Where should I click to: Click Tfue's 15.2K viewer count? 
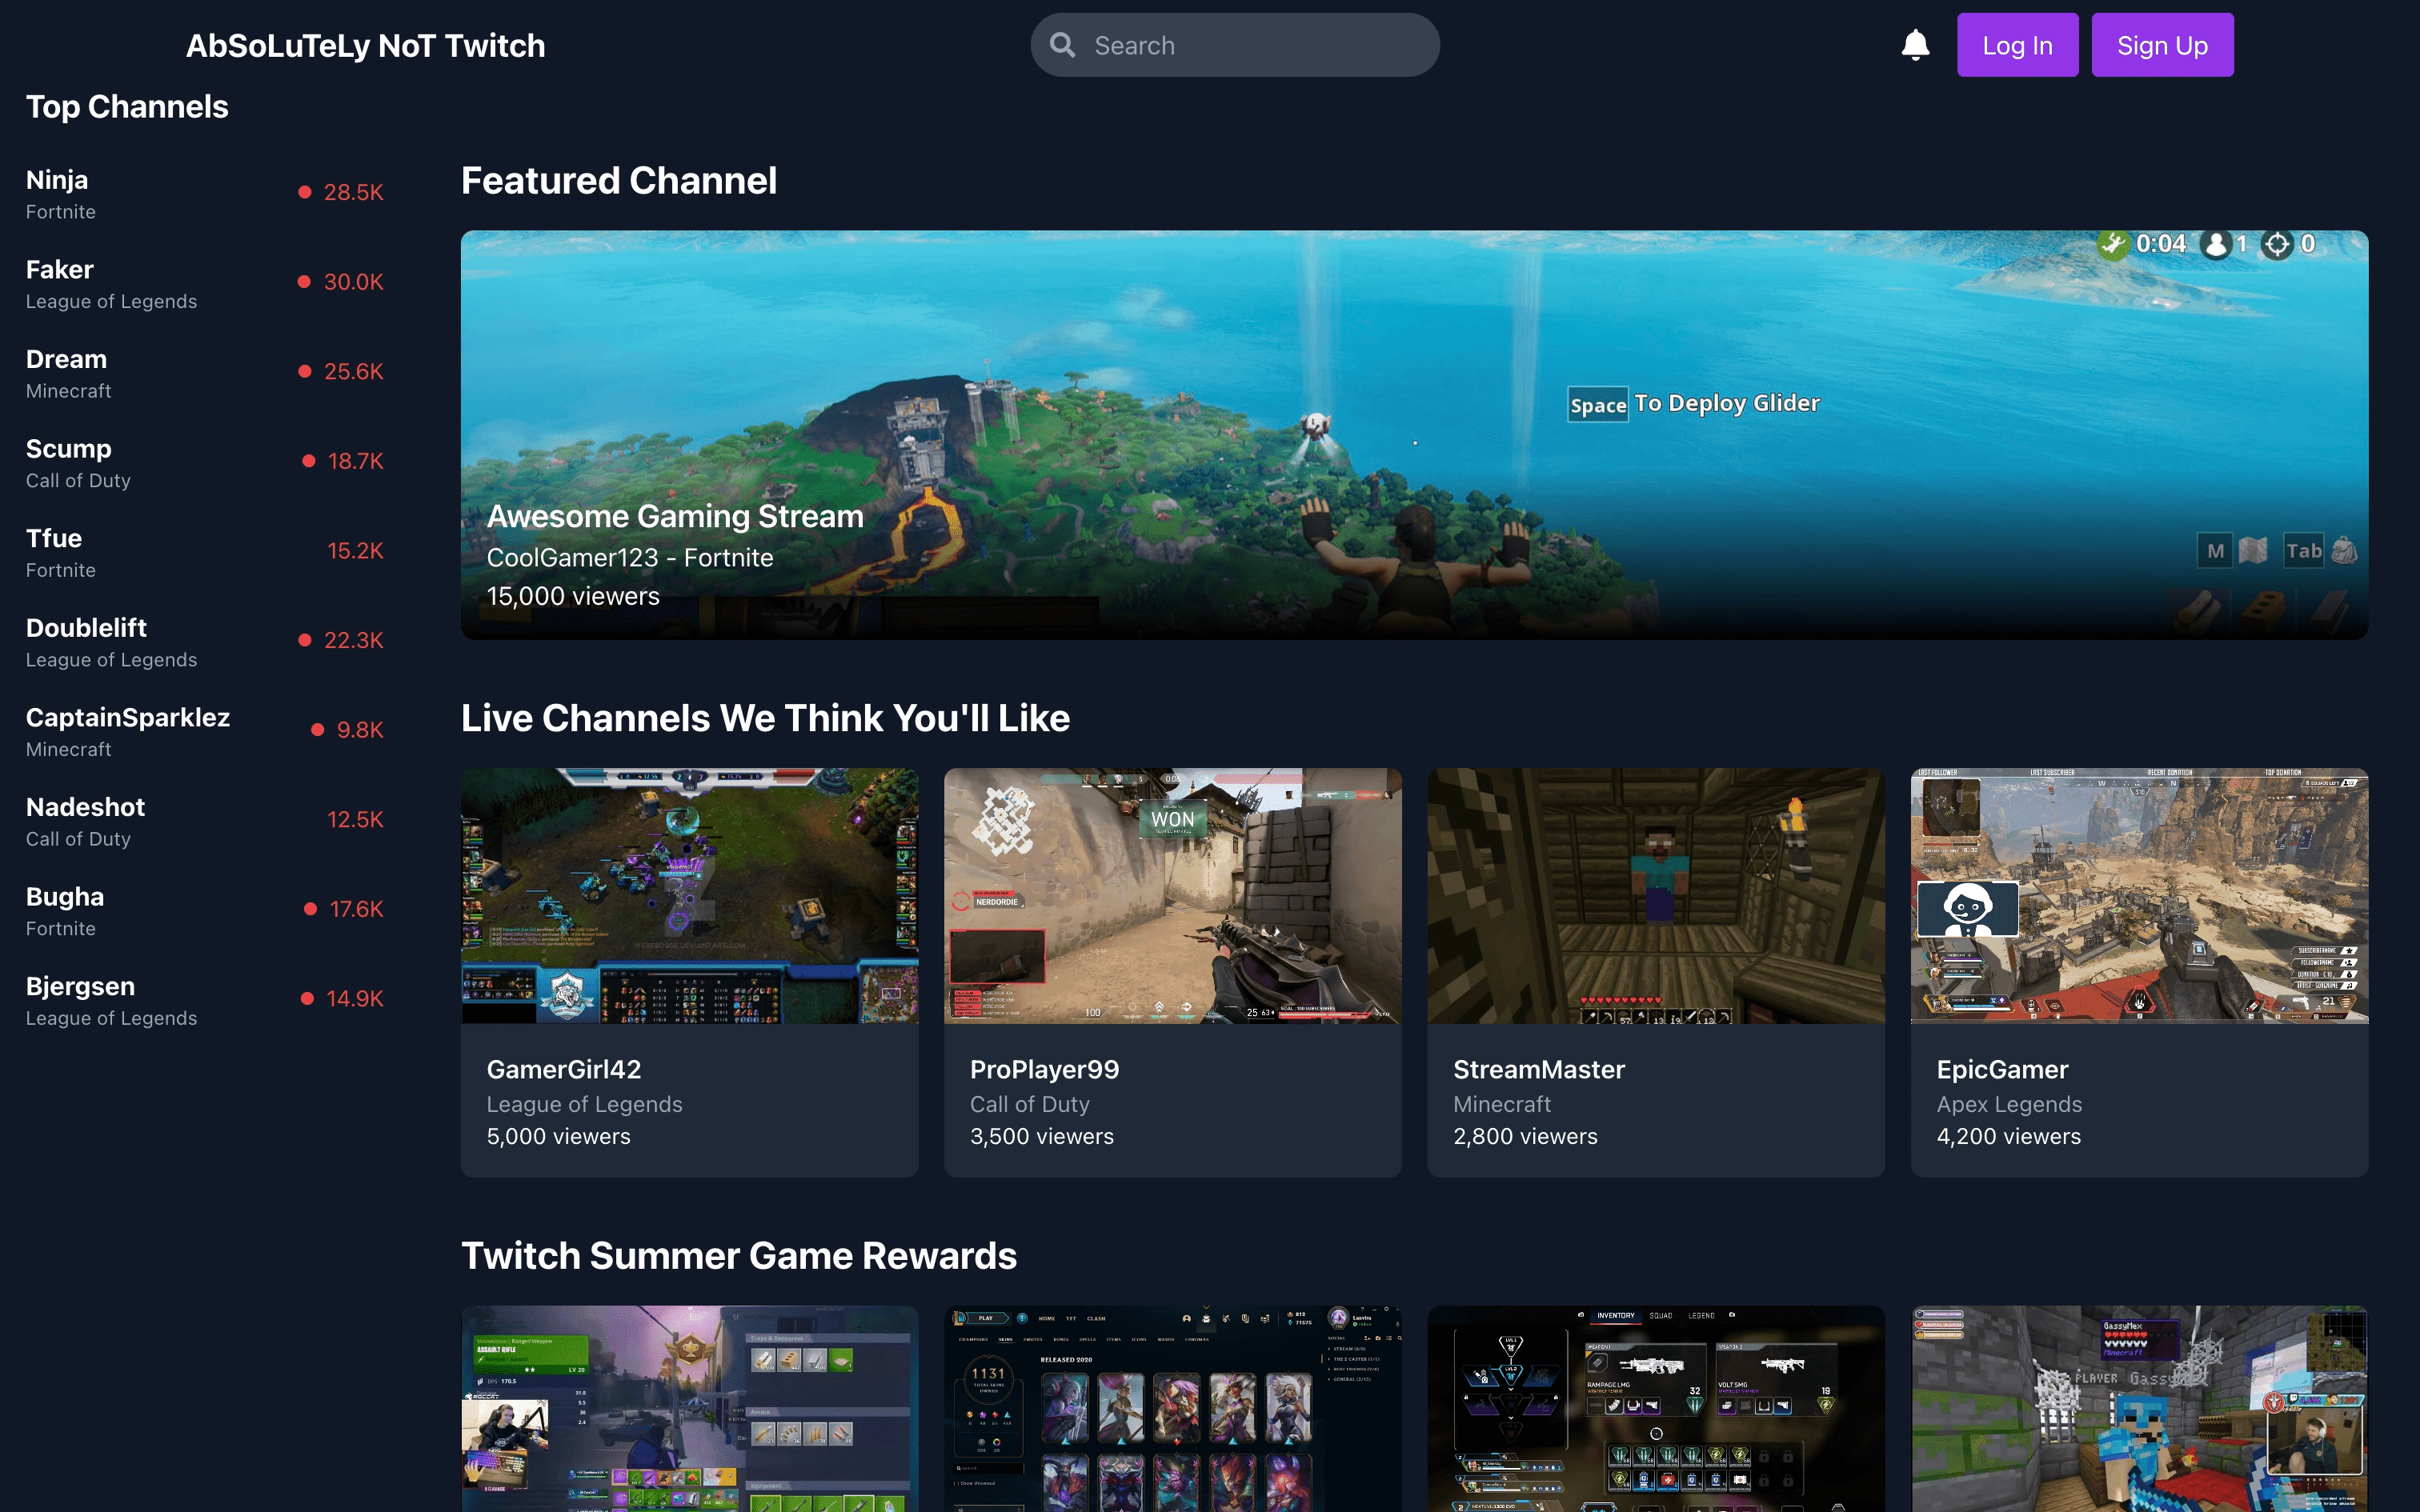coord(355,551)
